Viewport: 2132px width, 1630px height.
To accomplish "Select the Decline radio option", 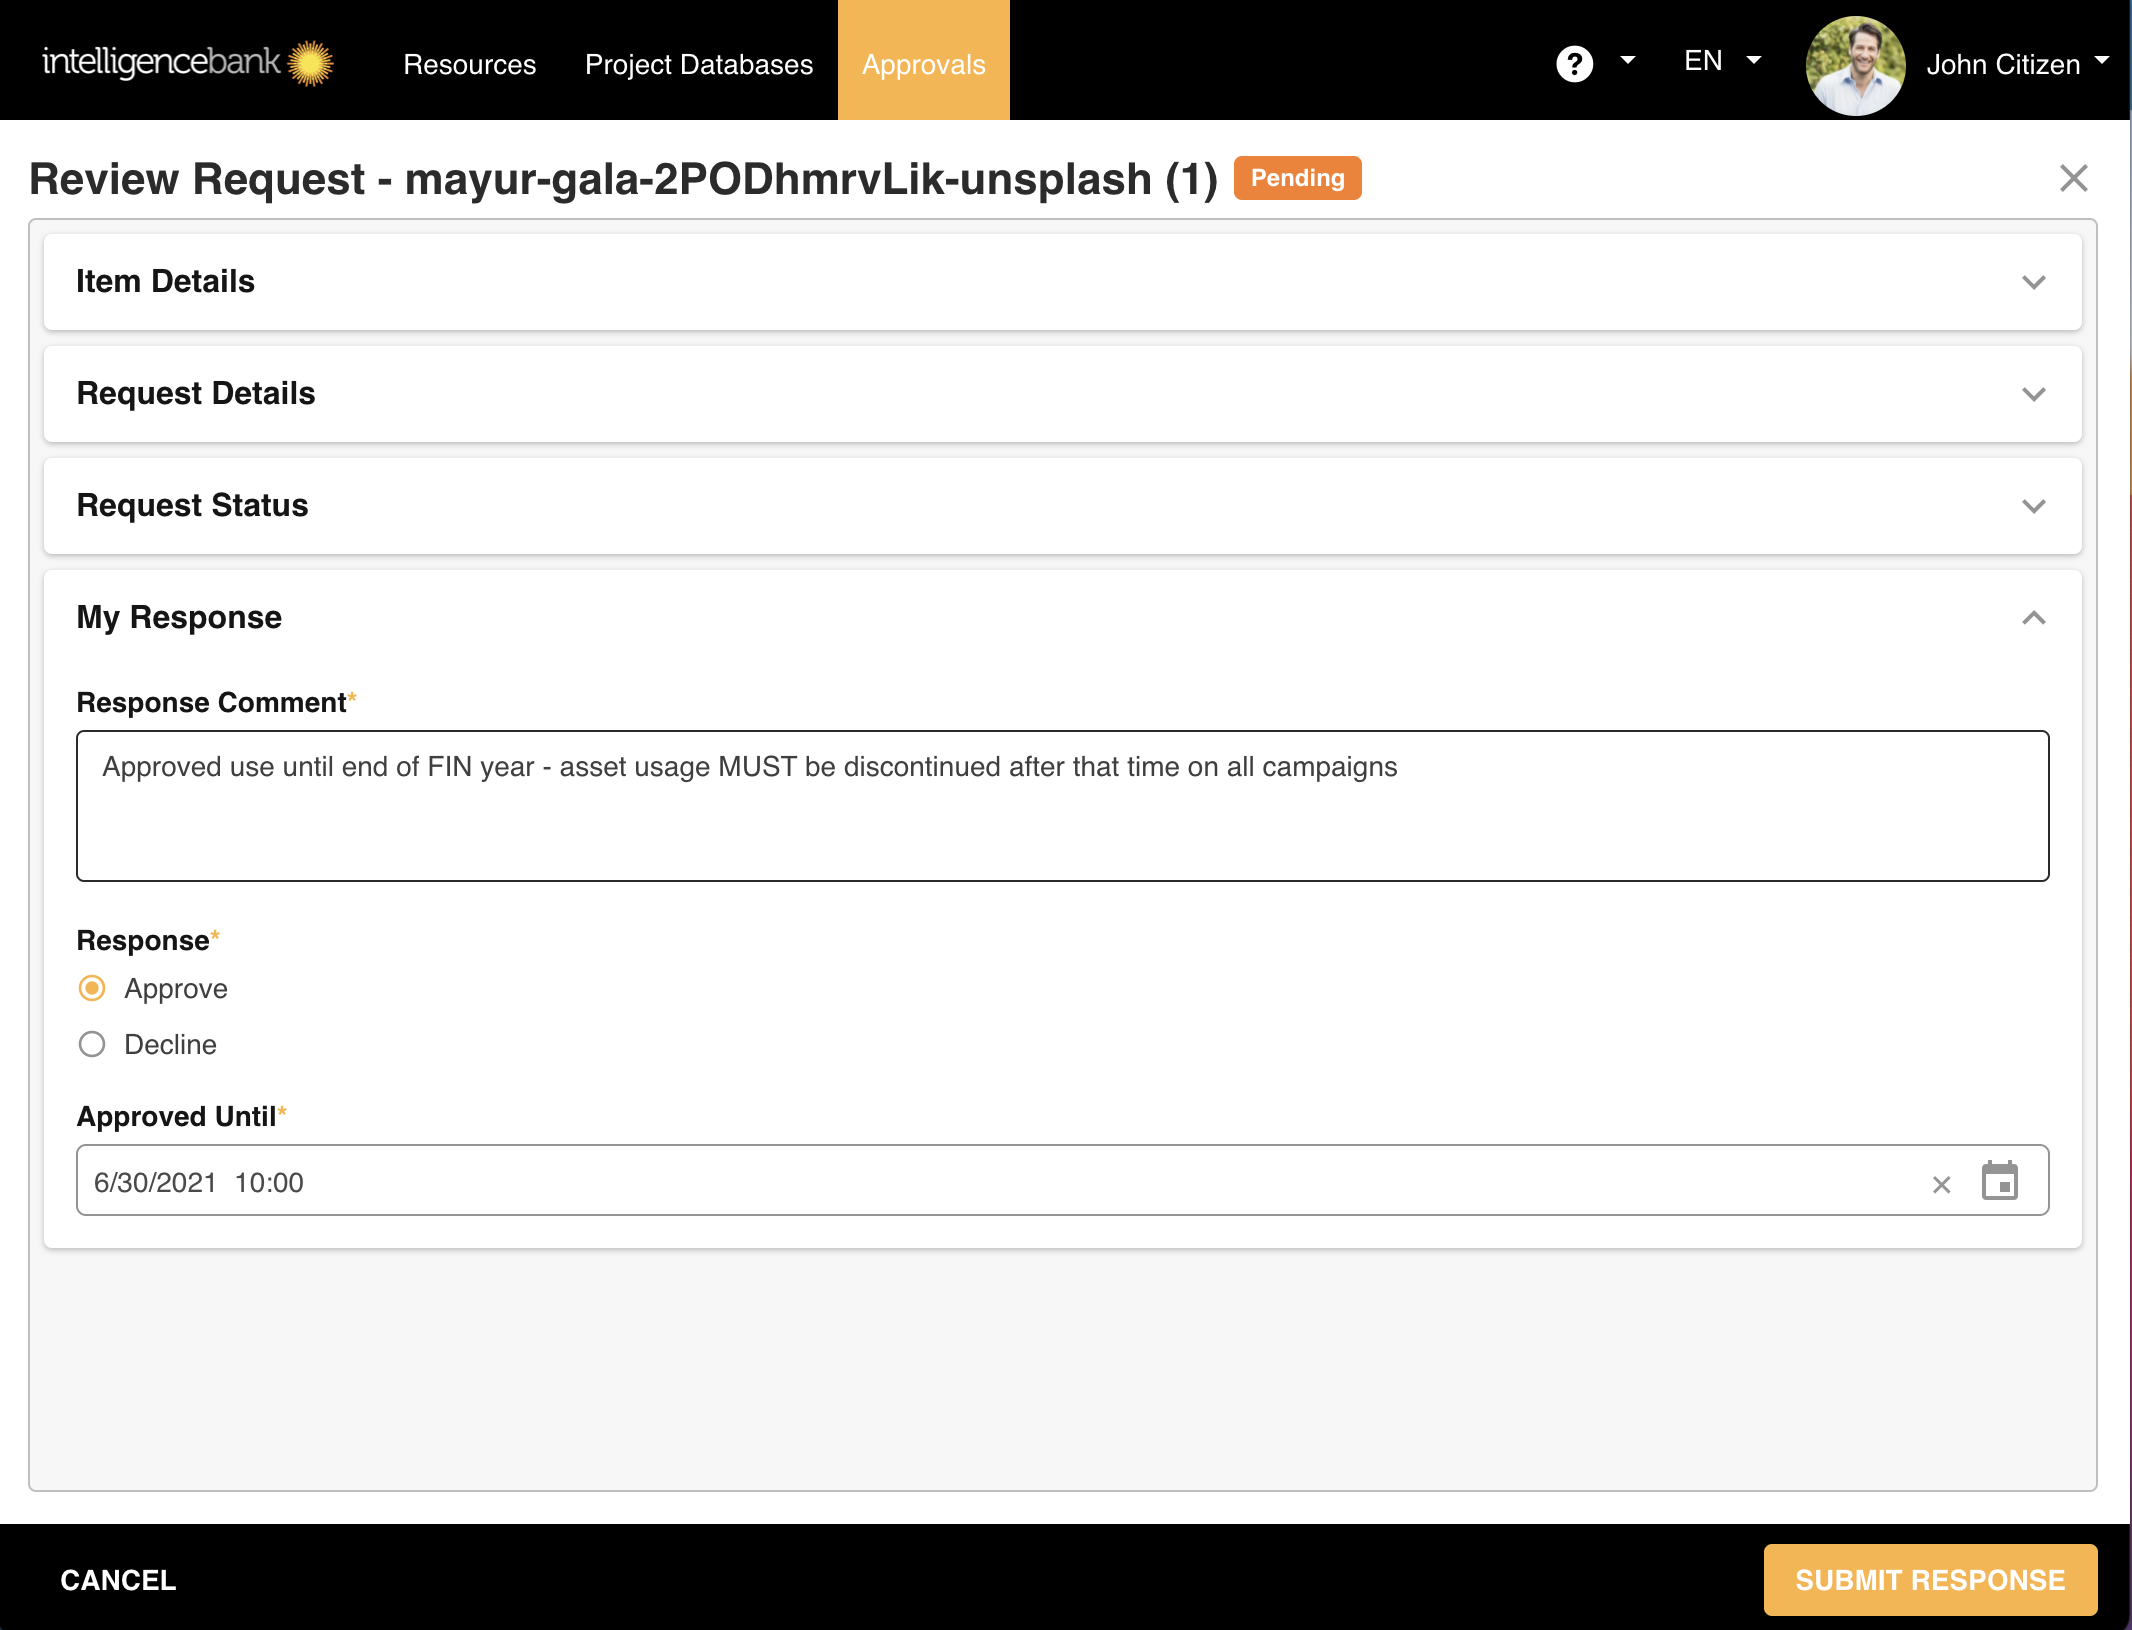I will coord(92,1044).
